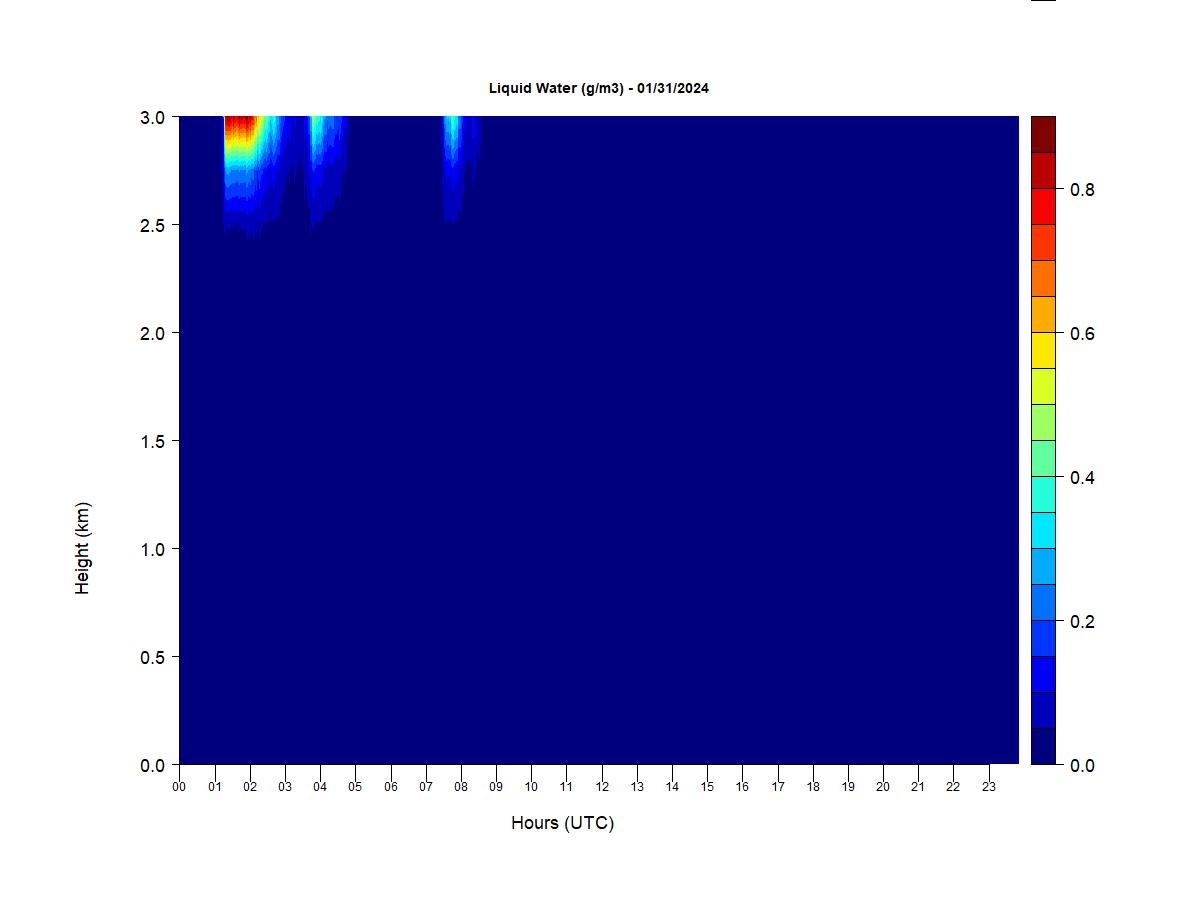This screenshot has width=1200, height=900.
Task: Select the 'Height (km)' y-axis label
Action: point(82,548)
